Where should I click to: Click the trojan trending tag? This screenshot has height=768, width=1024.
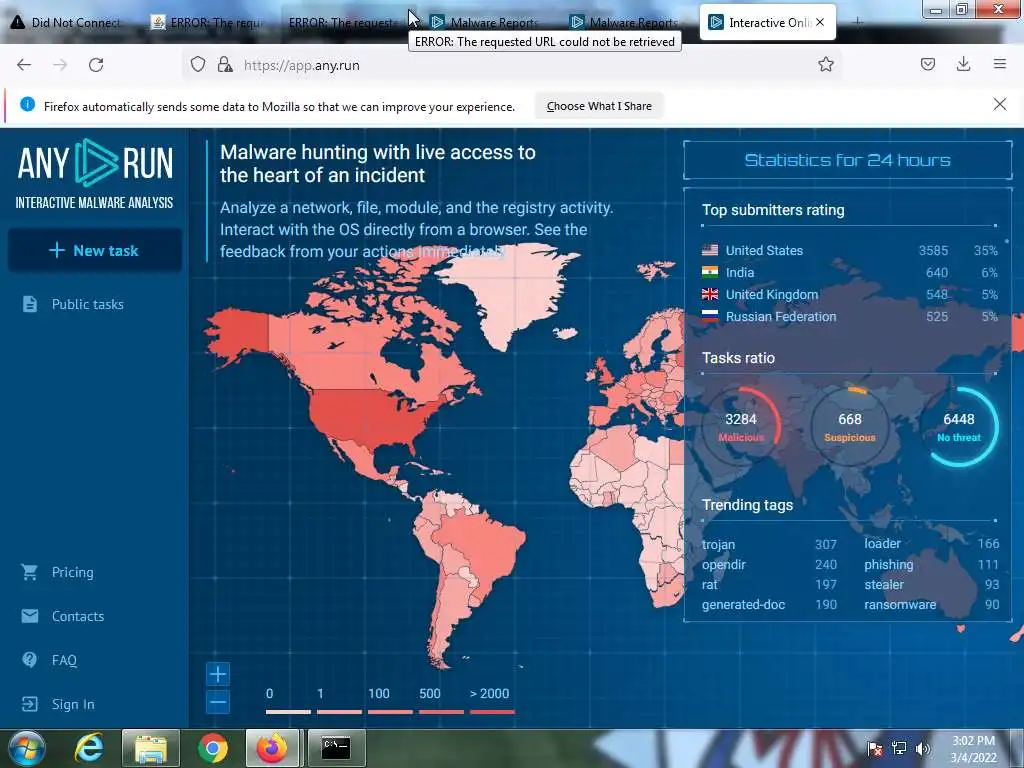(718, 544)
